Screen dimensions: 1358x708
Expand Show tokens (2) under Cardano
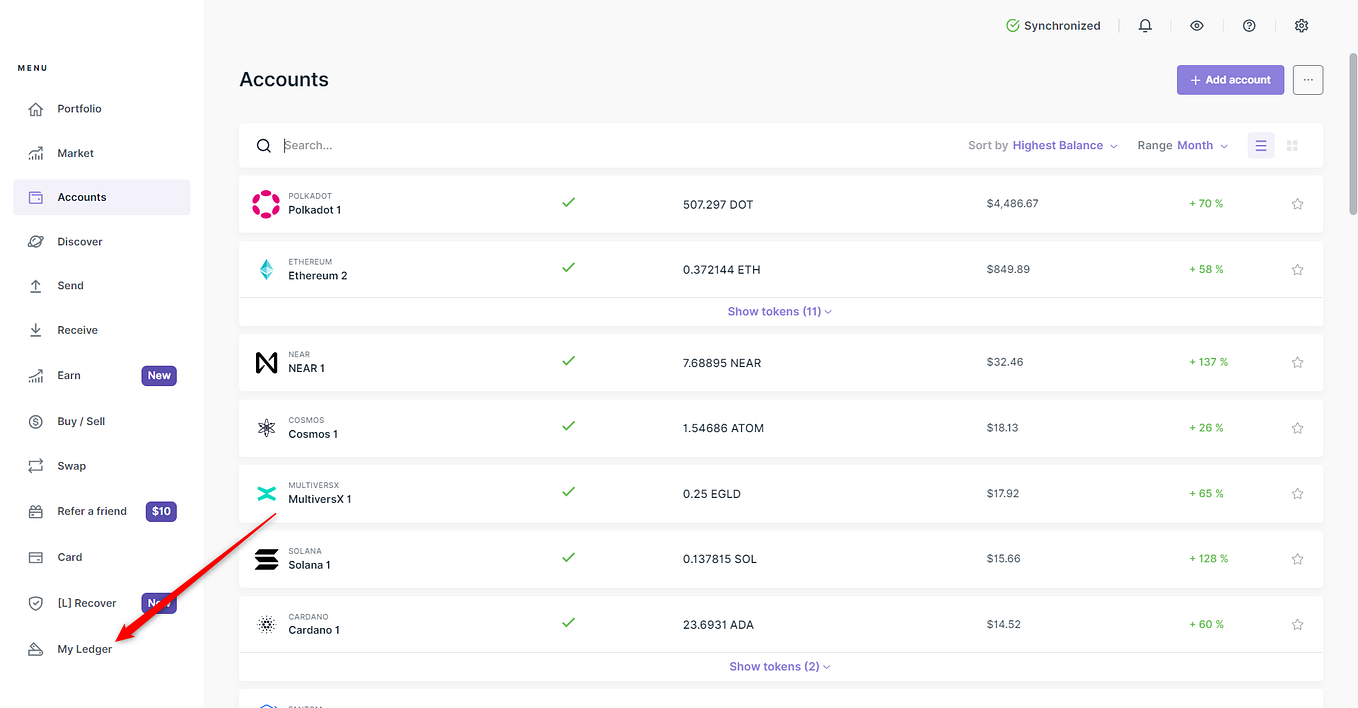coord(780,667)
